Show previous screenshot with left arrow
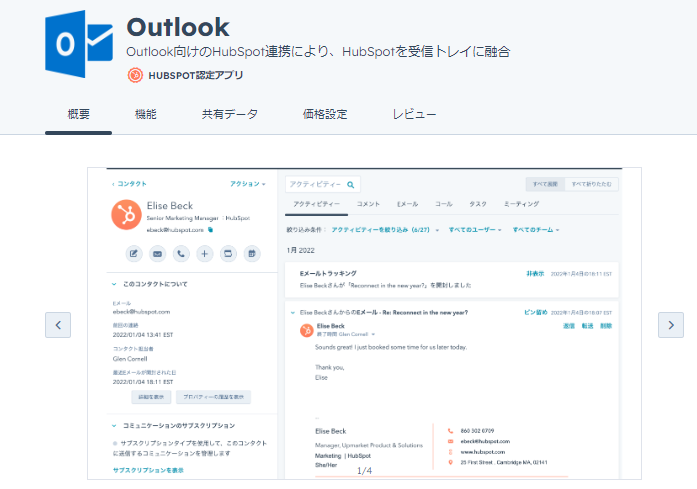Viewport: 697px width, 489px height. [x=58, y=325]
